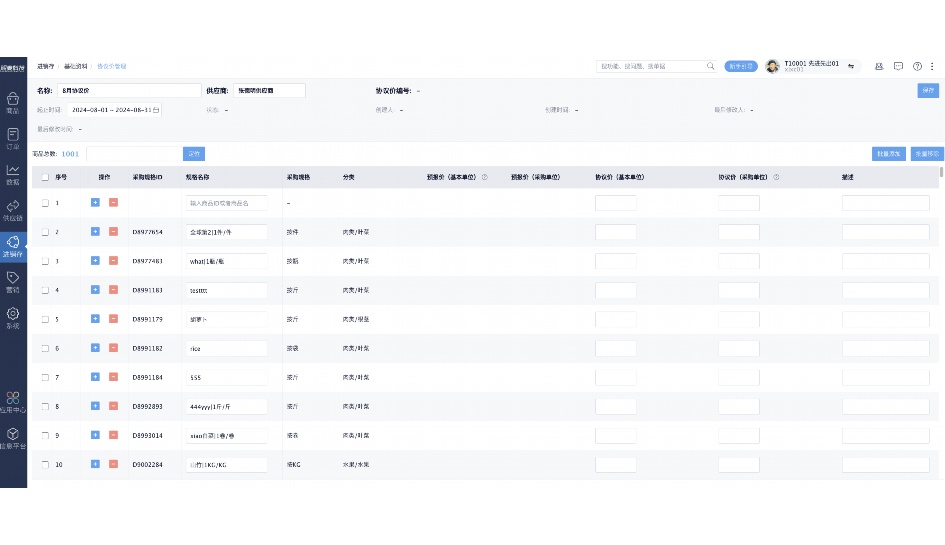Click the 进销存 breadcrumb item
Screen dimensions: 945x545
point(45,66)
